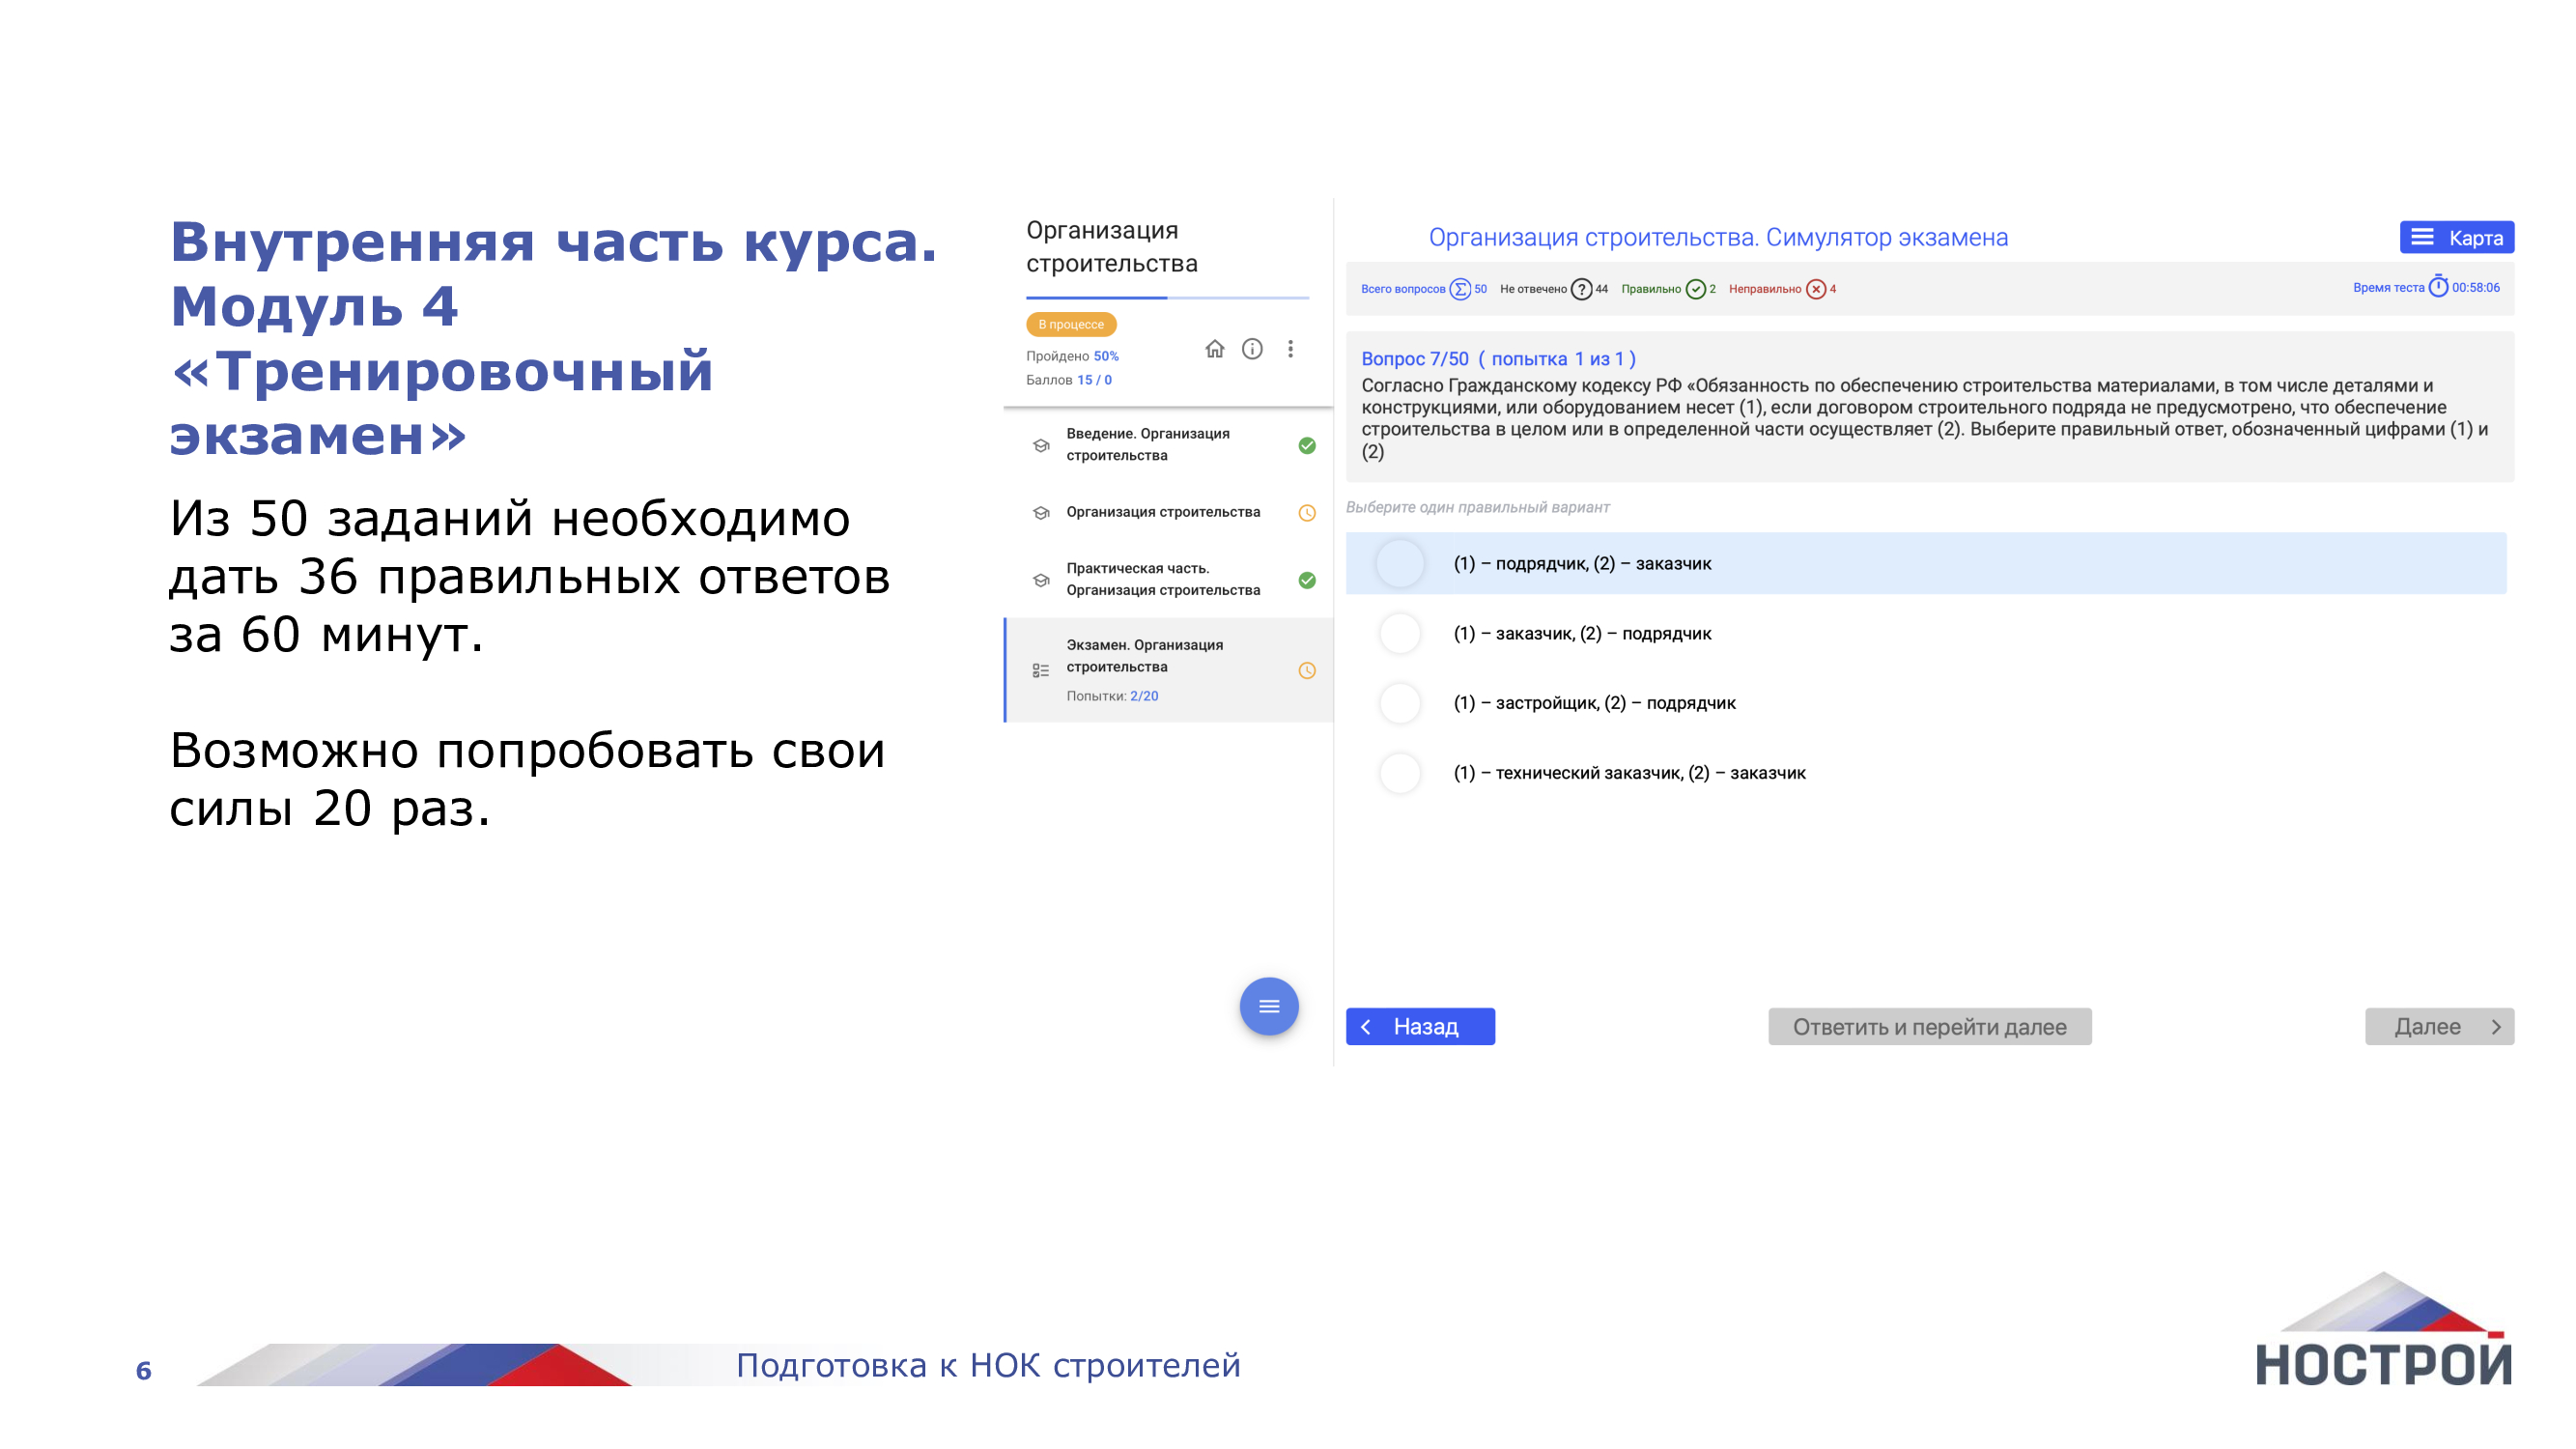Open Введение. Организация строительства module
The width and height of the screenshot is (2576, 1449).
click(1168, 445)
